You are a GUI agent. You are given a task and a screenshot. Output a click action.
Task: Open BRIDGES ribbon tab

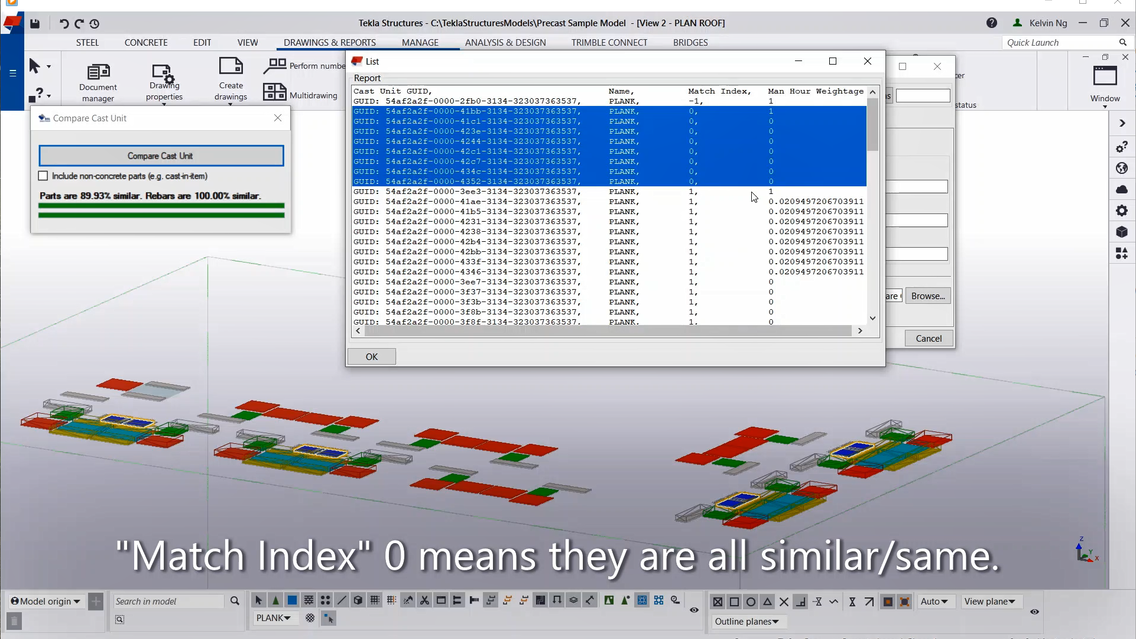[690, 43]
